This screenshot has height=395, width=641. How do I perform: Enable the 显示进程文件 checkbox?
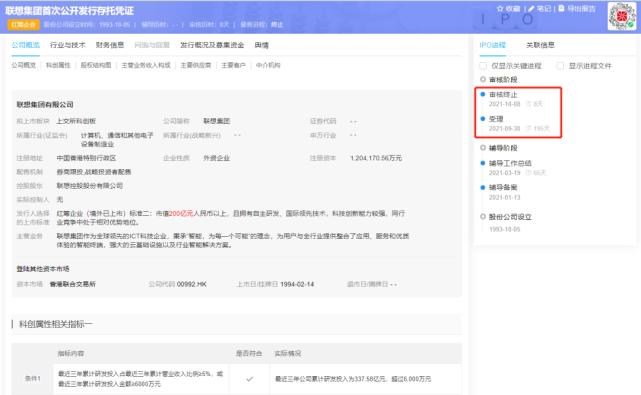560,66
